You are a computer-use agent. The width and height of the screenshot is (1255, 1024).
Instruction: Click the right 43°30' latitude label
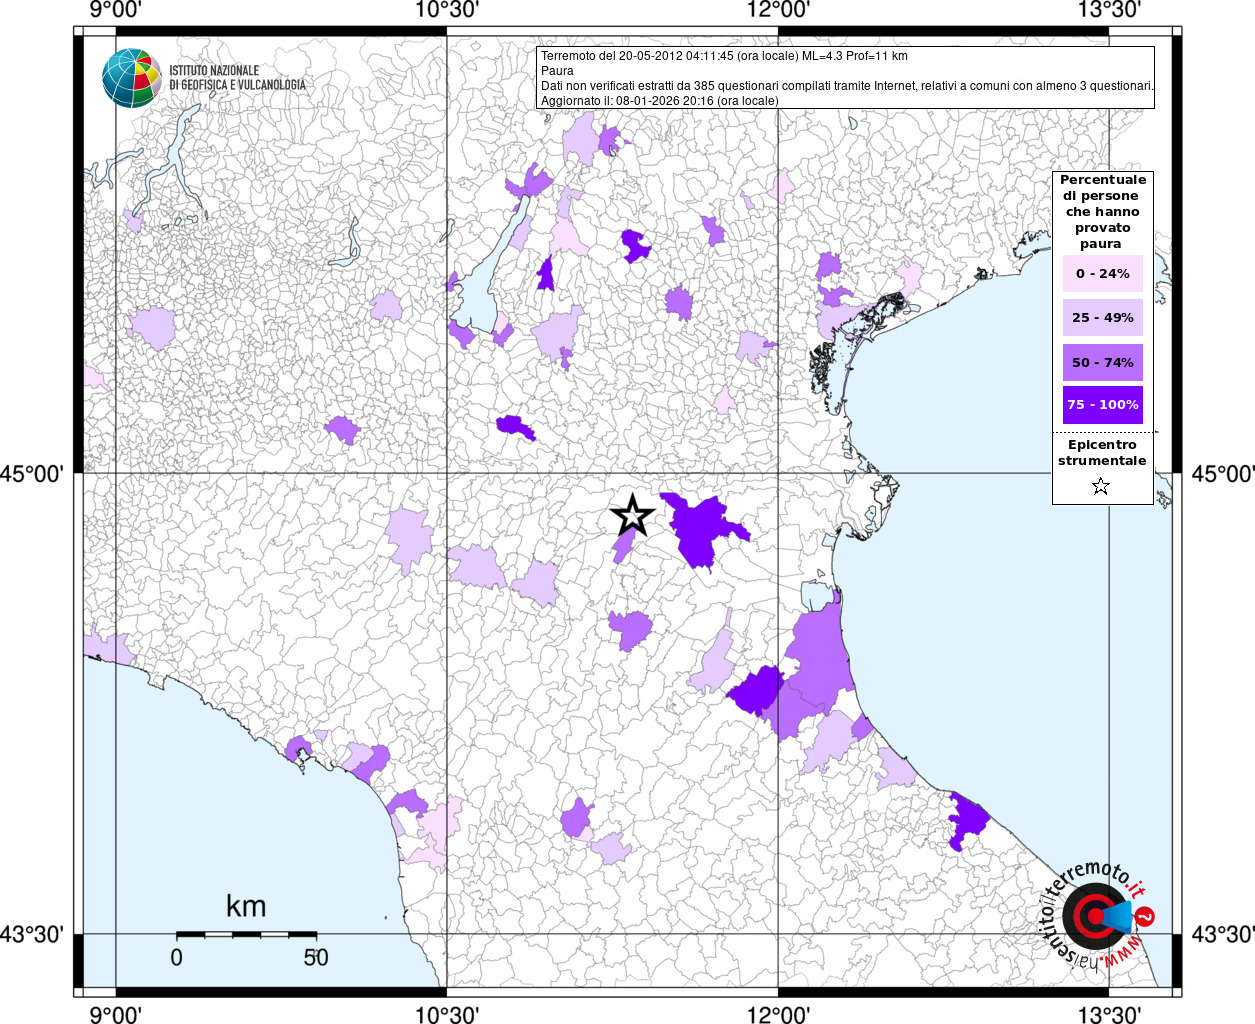coord(1222,934)
